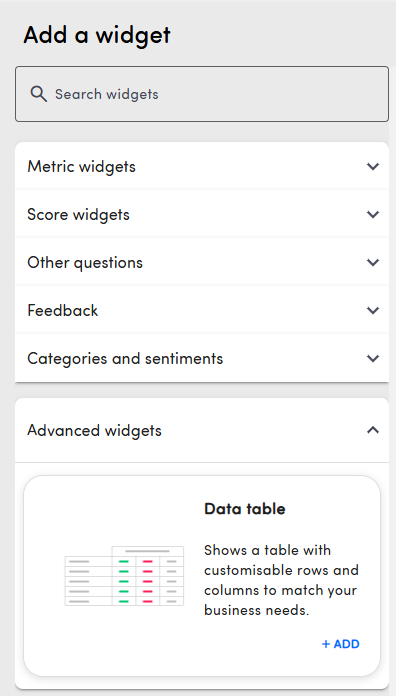Add the Data table widget

(341, 644)
